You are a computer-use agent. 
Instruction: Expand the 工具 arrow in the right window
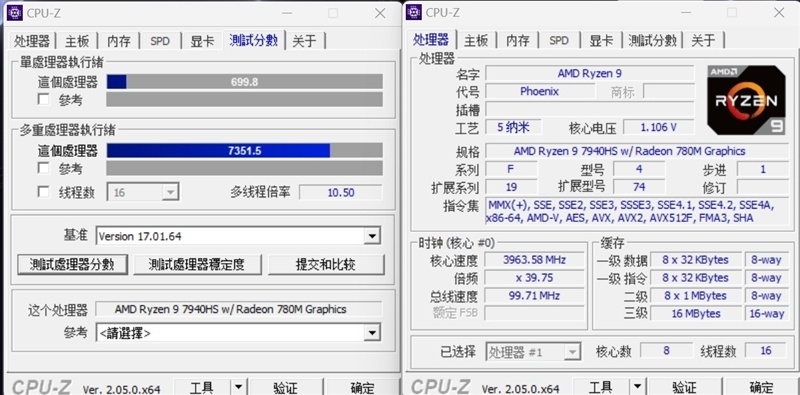click(637, 387)
